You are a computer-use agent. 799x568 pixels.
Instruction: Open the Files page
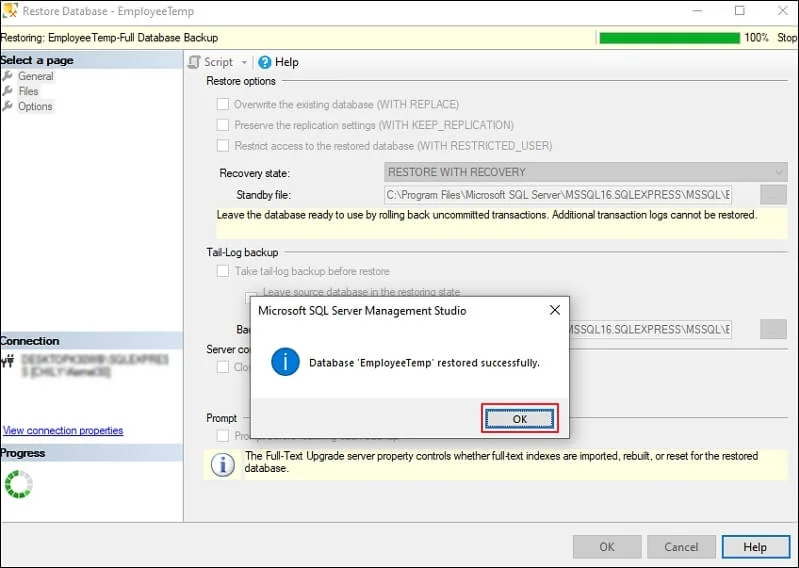(x=28, y=91)
